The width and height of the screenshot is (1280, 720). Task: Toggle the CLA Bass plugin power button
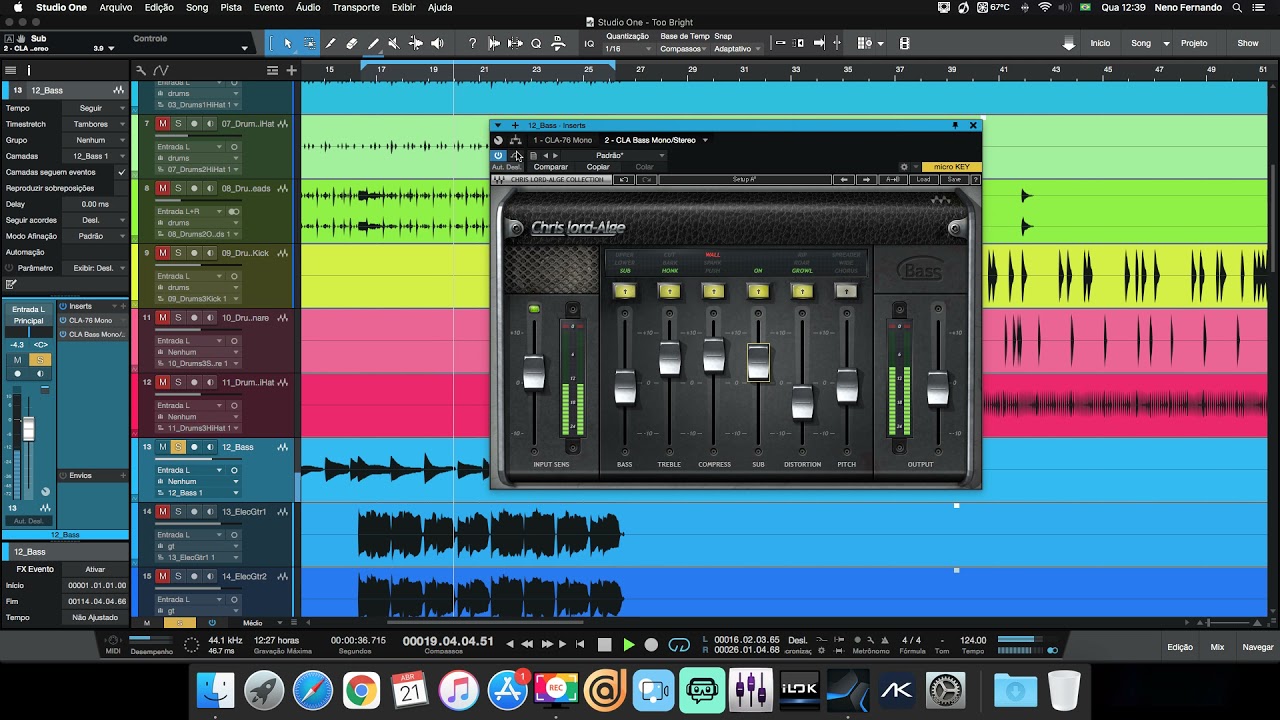click(498, 156)
